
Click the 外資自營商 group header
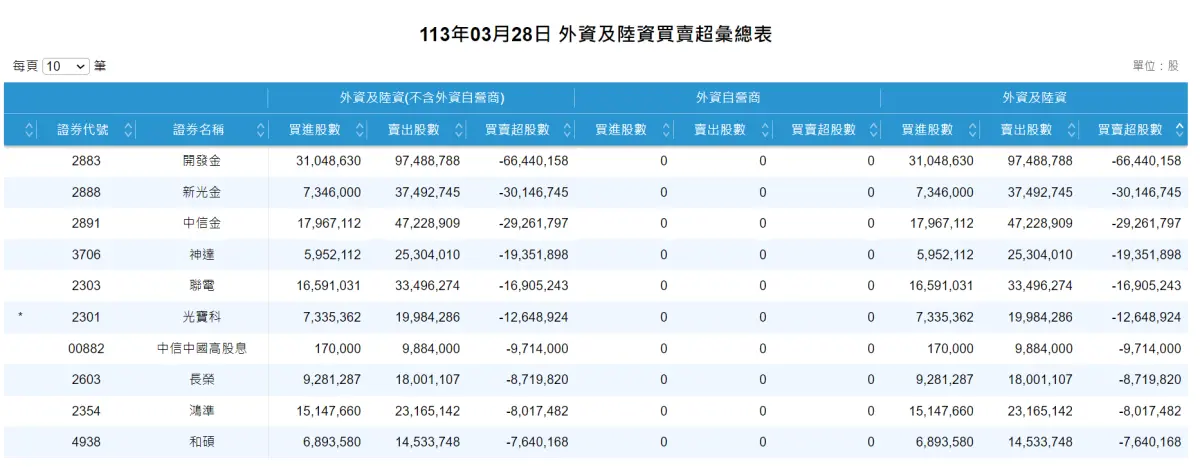click(728, 98)
